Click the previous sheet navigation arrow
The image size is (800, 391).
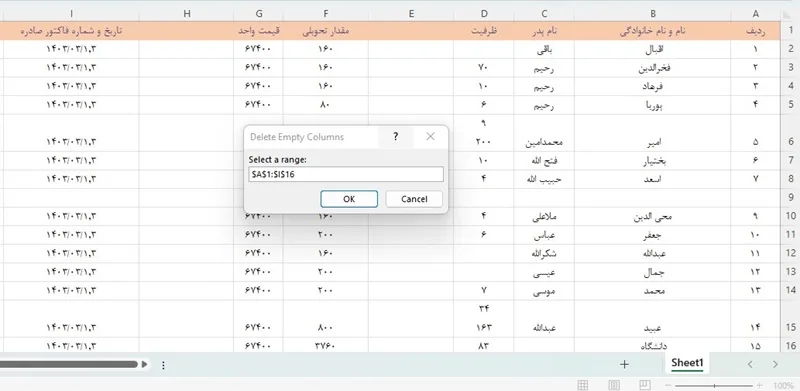[x=750, y=364]
